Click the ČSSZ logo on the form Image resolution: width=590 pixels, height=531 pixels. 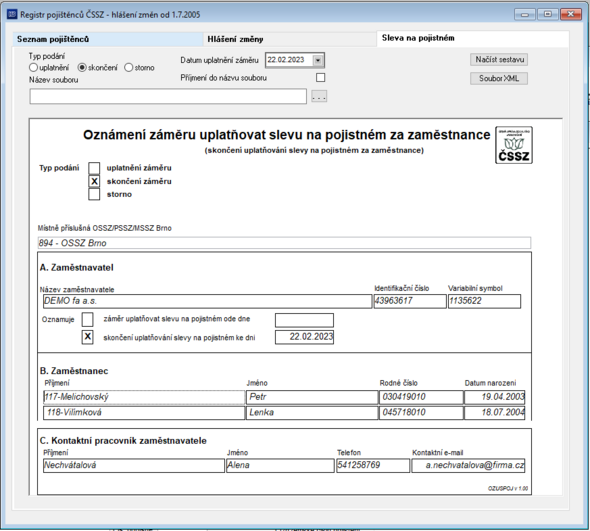[x=514, y=145]
